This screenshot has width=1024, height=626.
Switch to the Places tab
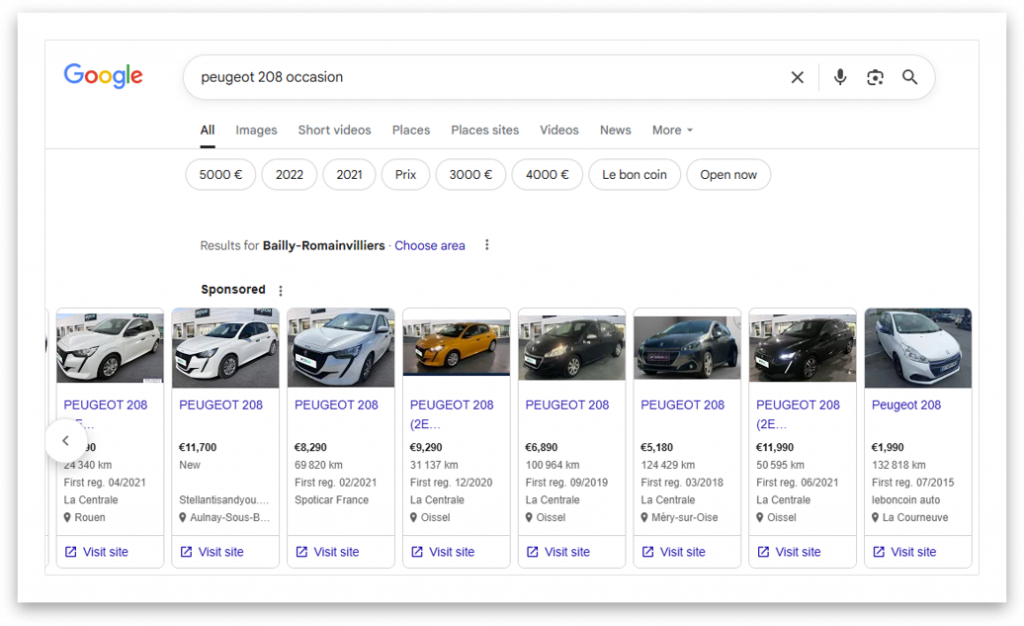(411, 130)
